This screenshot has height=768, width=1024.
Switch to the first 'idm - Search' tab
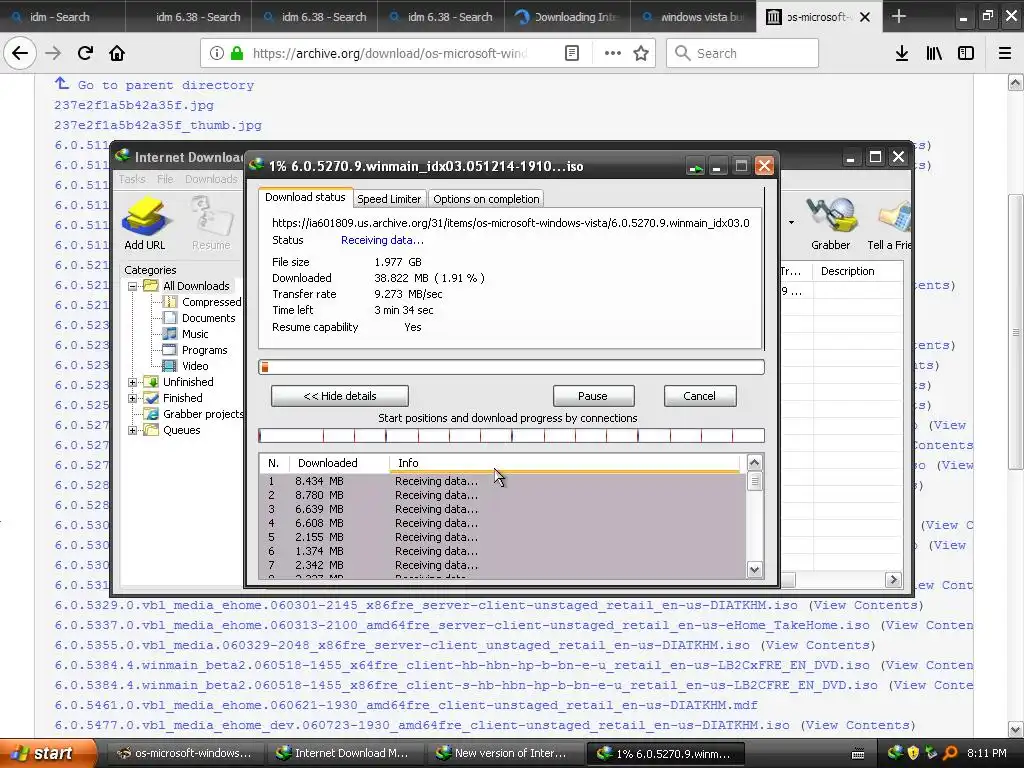point(60,17)
